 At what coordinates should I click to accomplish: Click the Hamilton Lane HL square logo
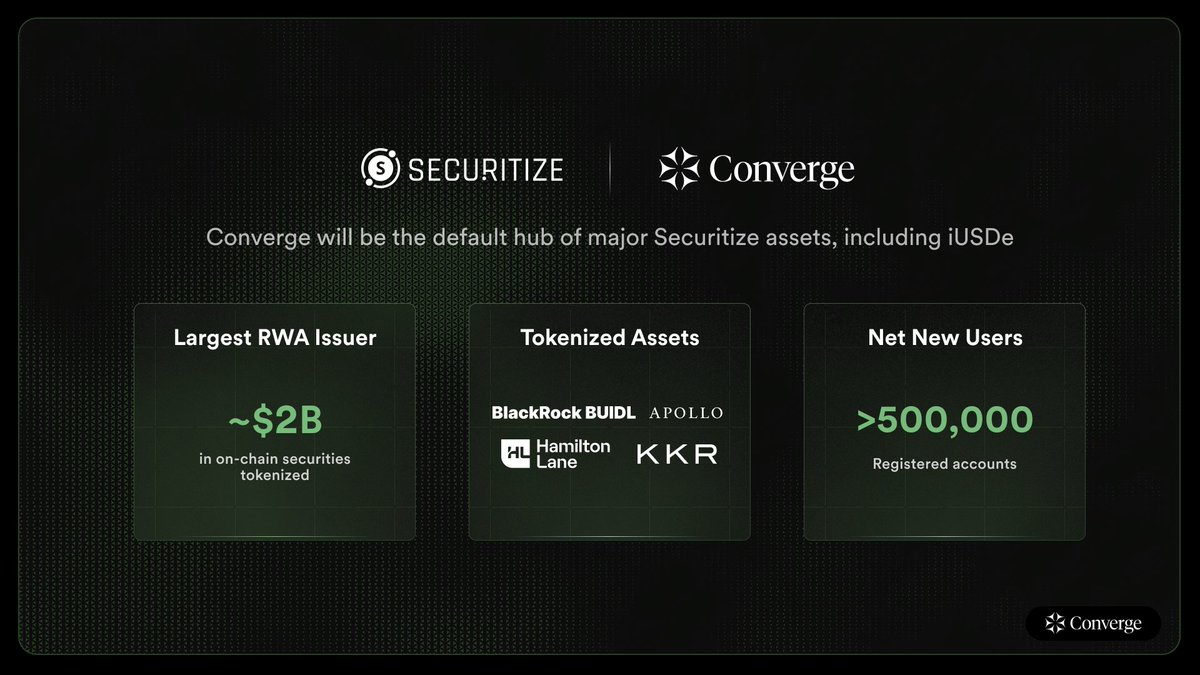pos(518,453)
